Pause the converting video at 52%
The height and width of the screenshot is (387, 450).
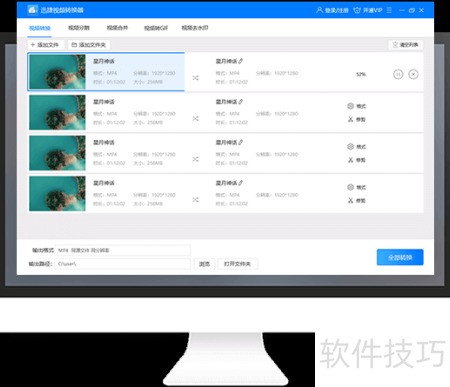[x=398, y=74]
